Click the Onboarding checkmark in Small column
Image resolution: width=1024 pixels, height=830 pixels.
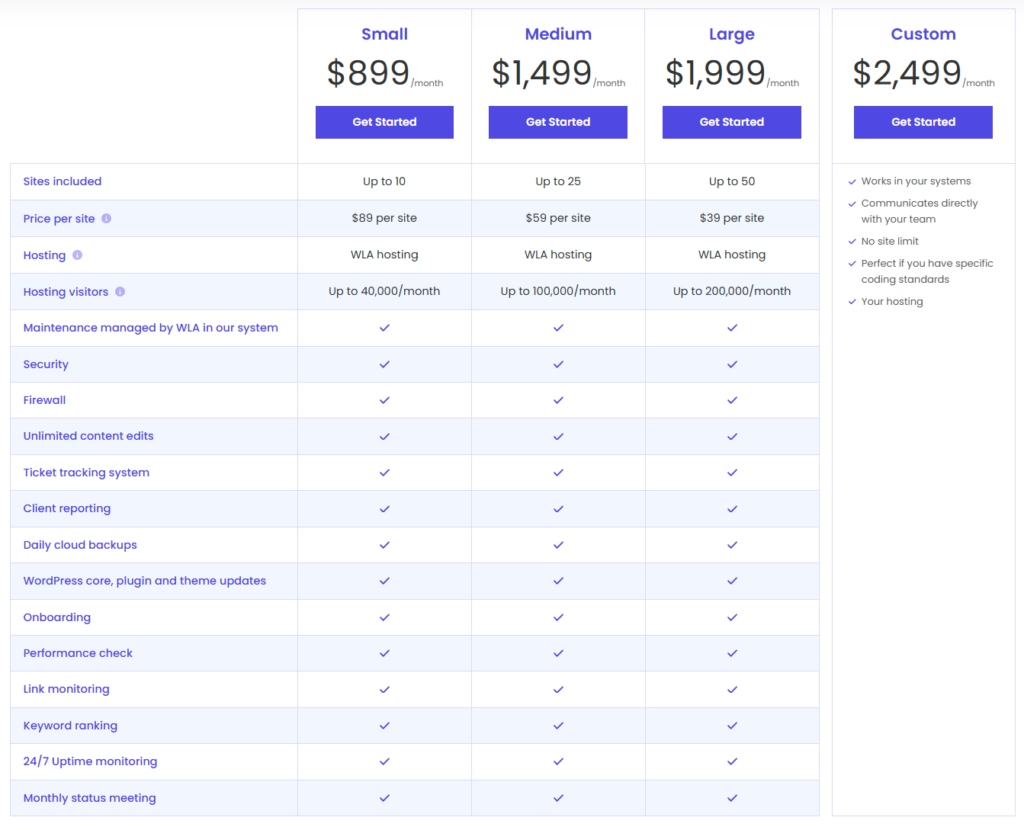pos(384,617)
